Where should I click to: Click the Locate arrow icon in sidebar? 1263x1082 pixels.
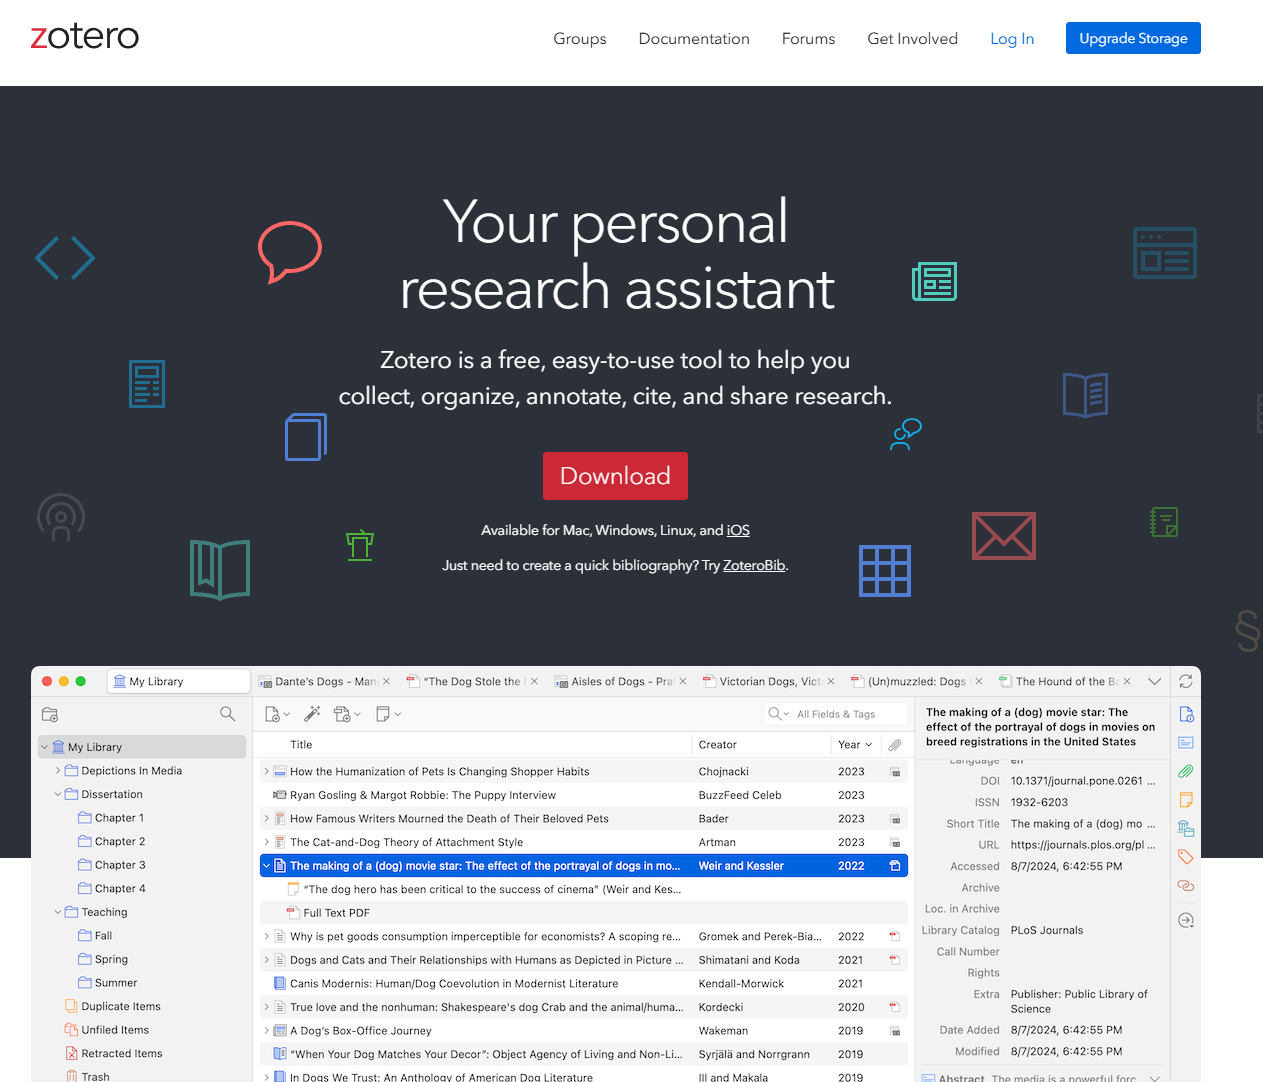1186,920
